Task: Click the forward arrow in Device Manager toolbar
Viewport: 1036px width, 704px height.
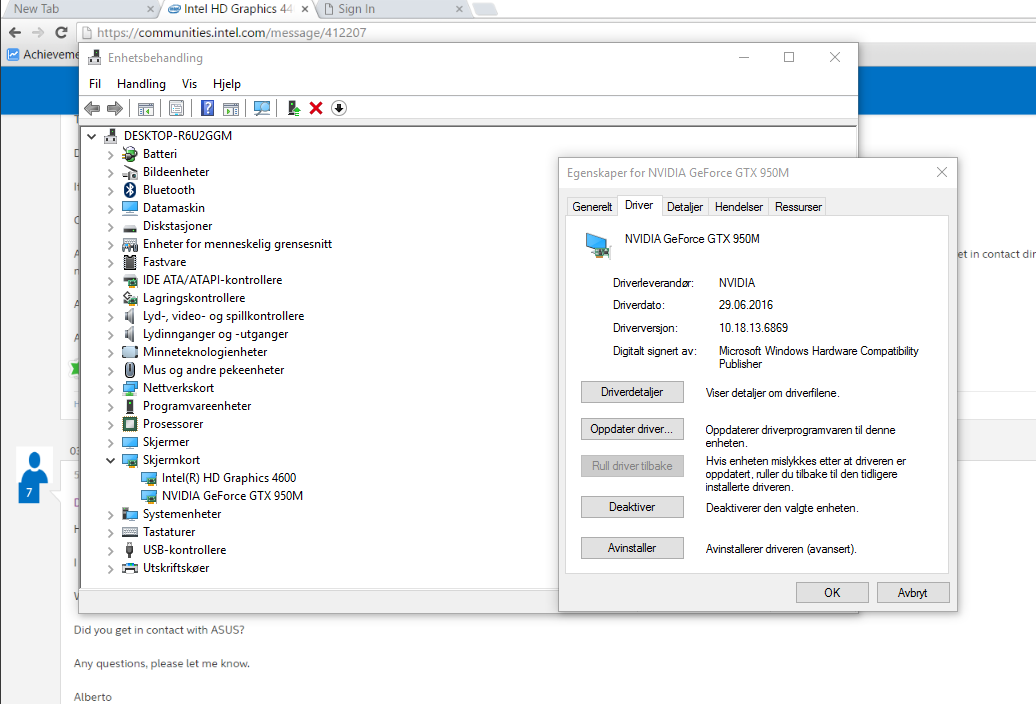Action: (x=115, y=108)
